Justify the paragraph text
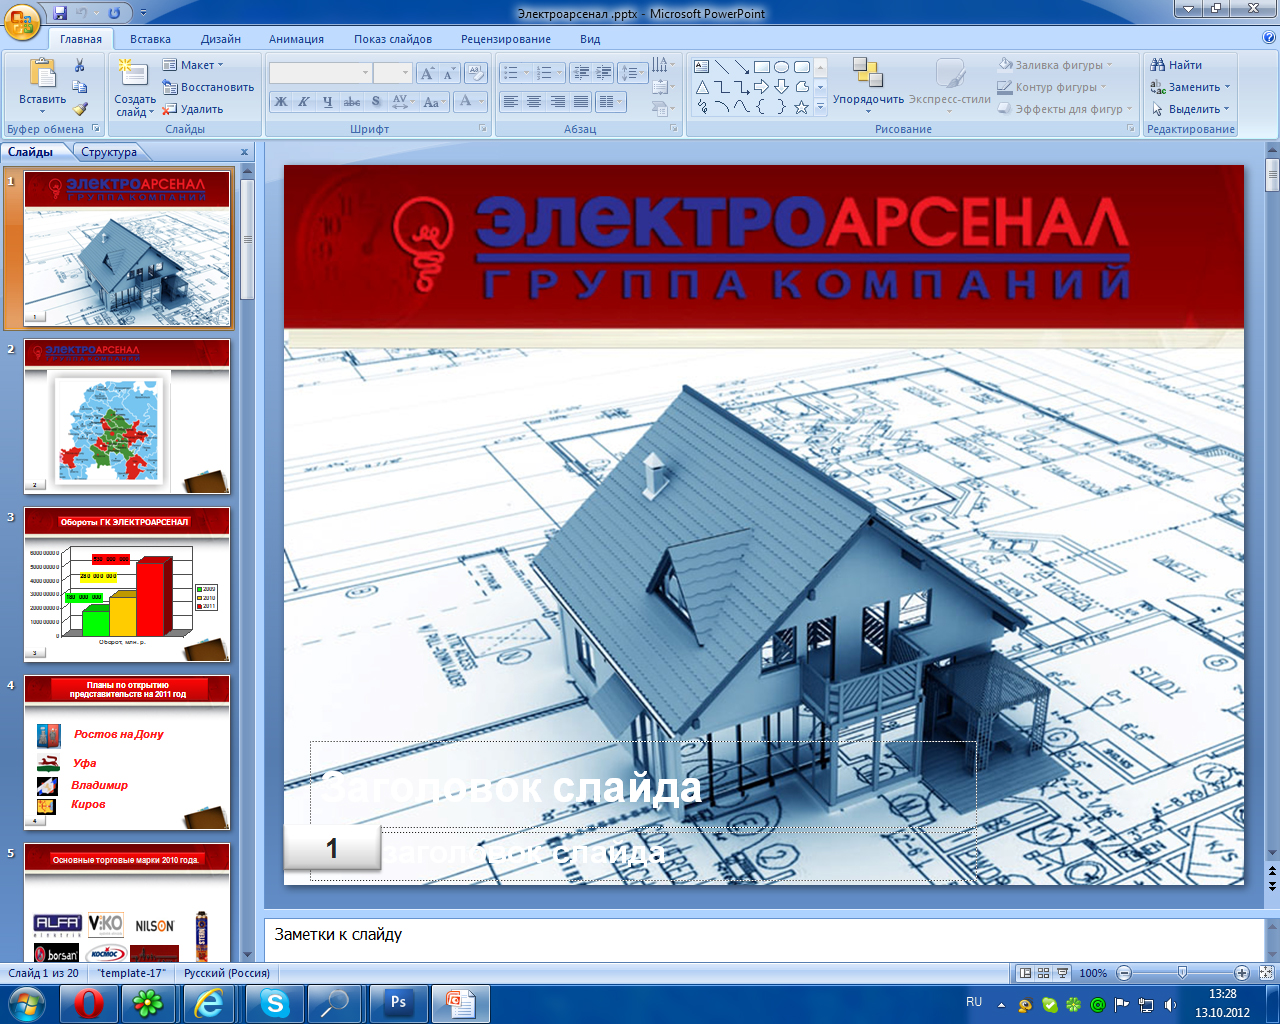Viewport: 1280px width, 1024px height. pyautogui.click(x=580, y=101)
